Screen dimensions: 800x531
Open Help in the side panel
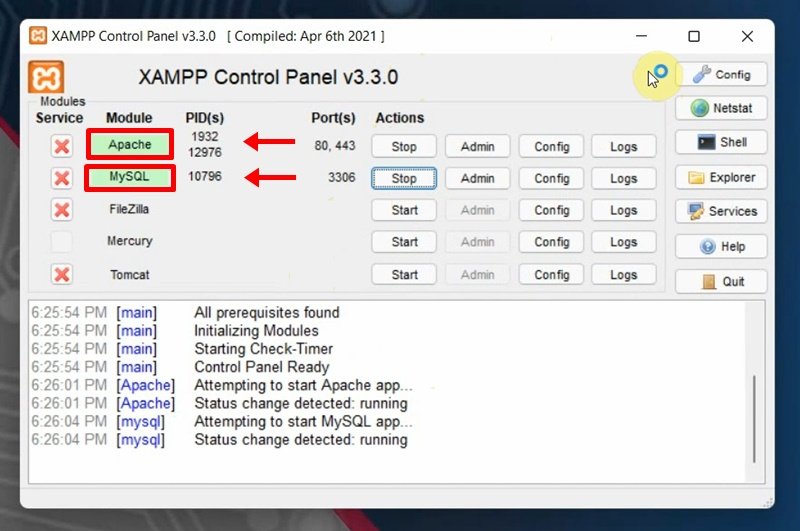[x=721, y=246]
